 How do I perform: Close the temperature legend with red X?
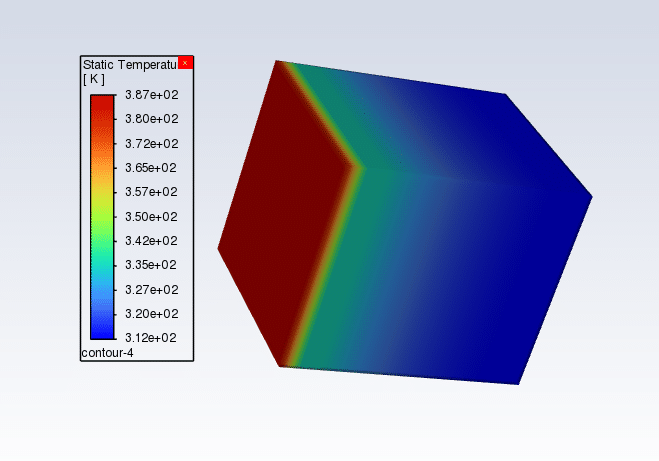pos(185,63)
